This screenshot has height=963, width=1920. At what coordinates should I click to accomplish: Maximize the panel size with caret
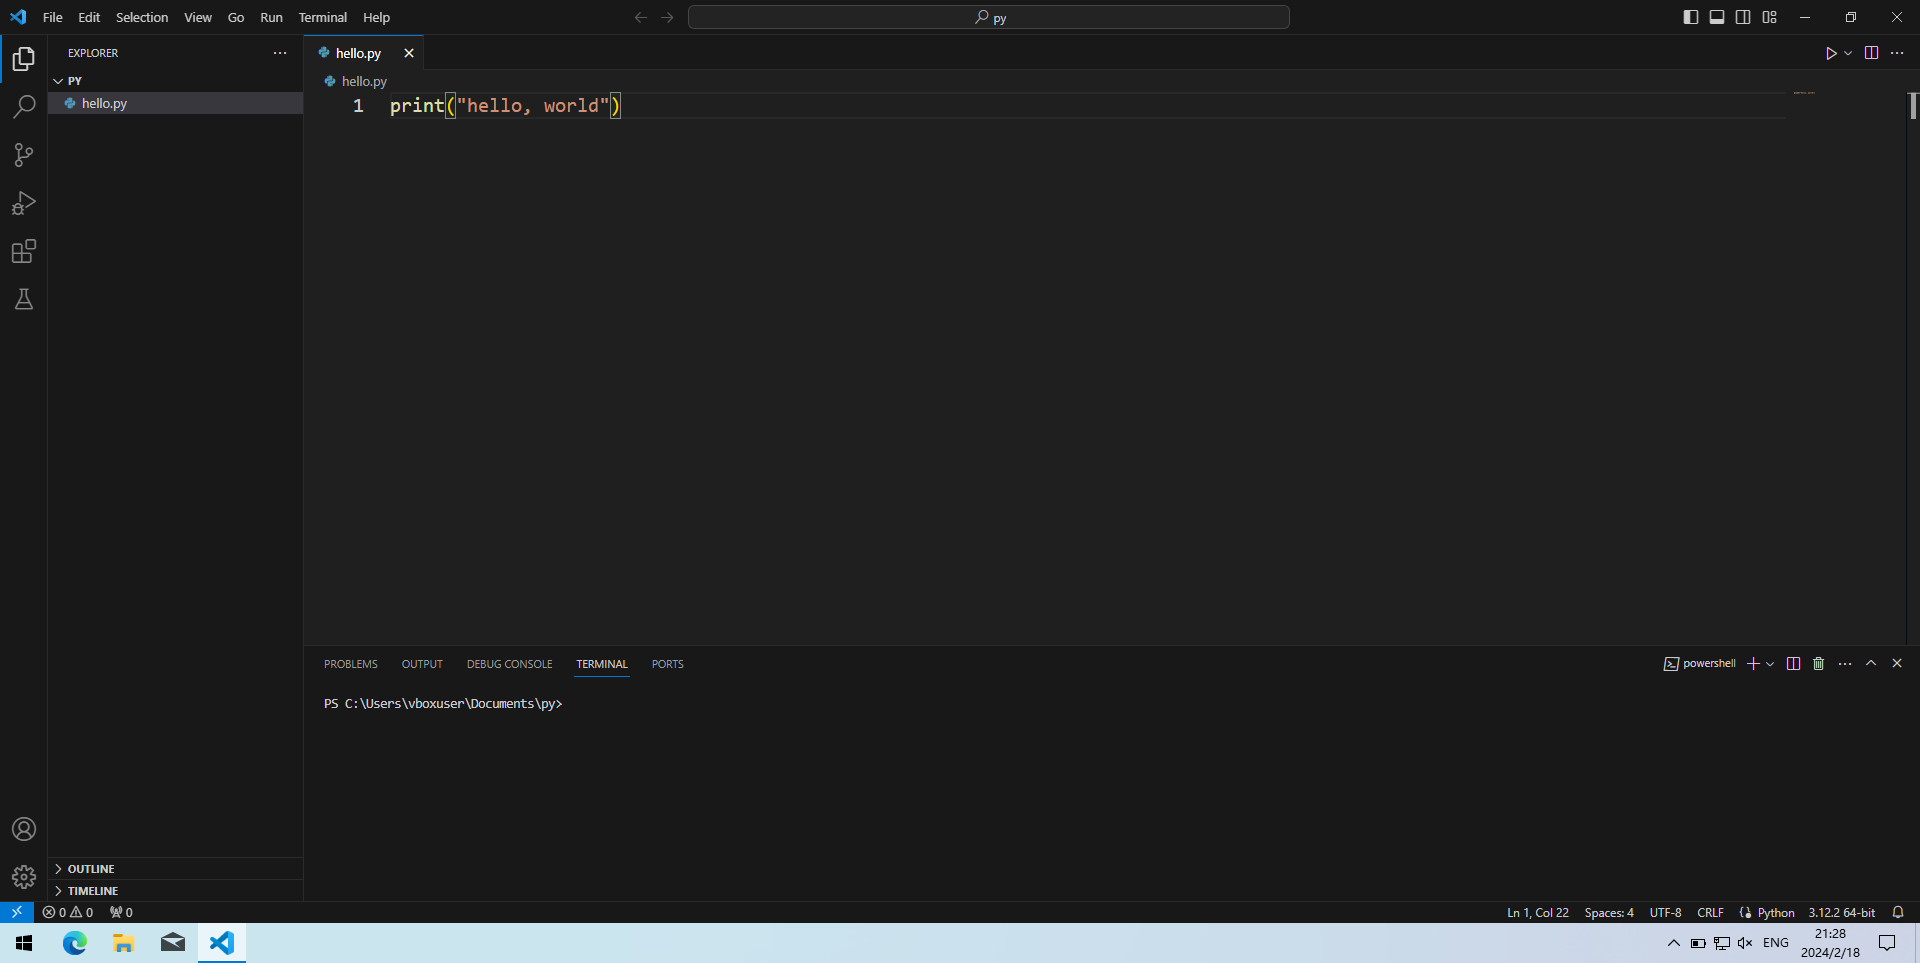pyautogui.click(x=1871, y=663)
